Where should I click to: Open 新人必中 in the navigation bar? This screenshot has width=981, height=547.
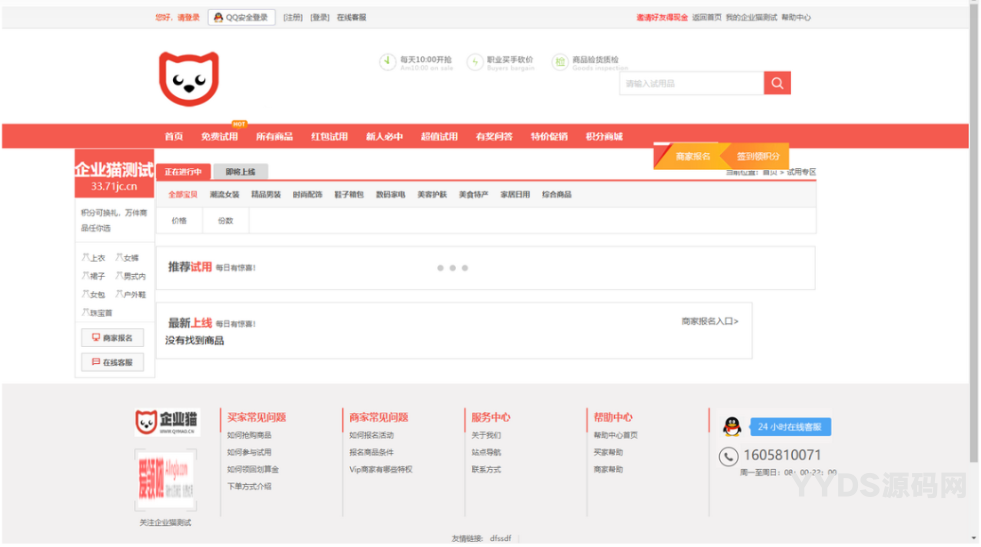tap(384, 136)
